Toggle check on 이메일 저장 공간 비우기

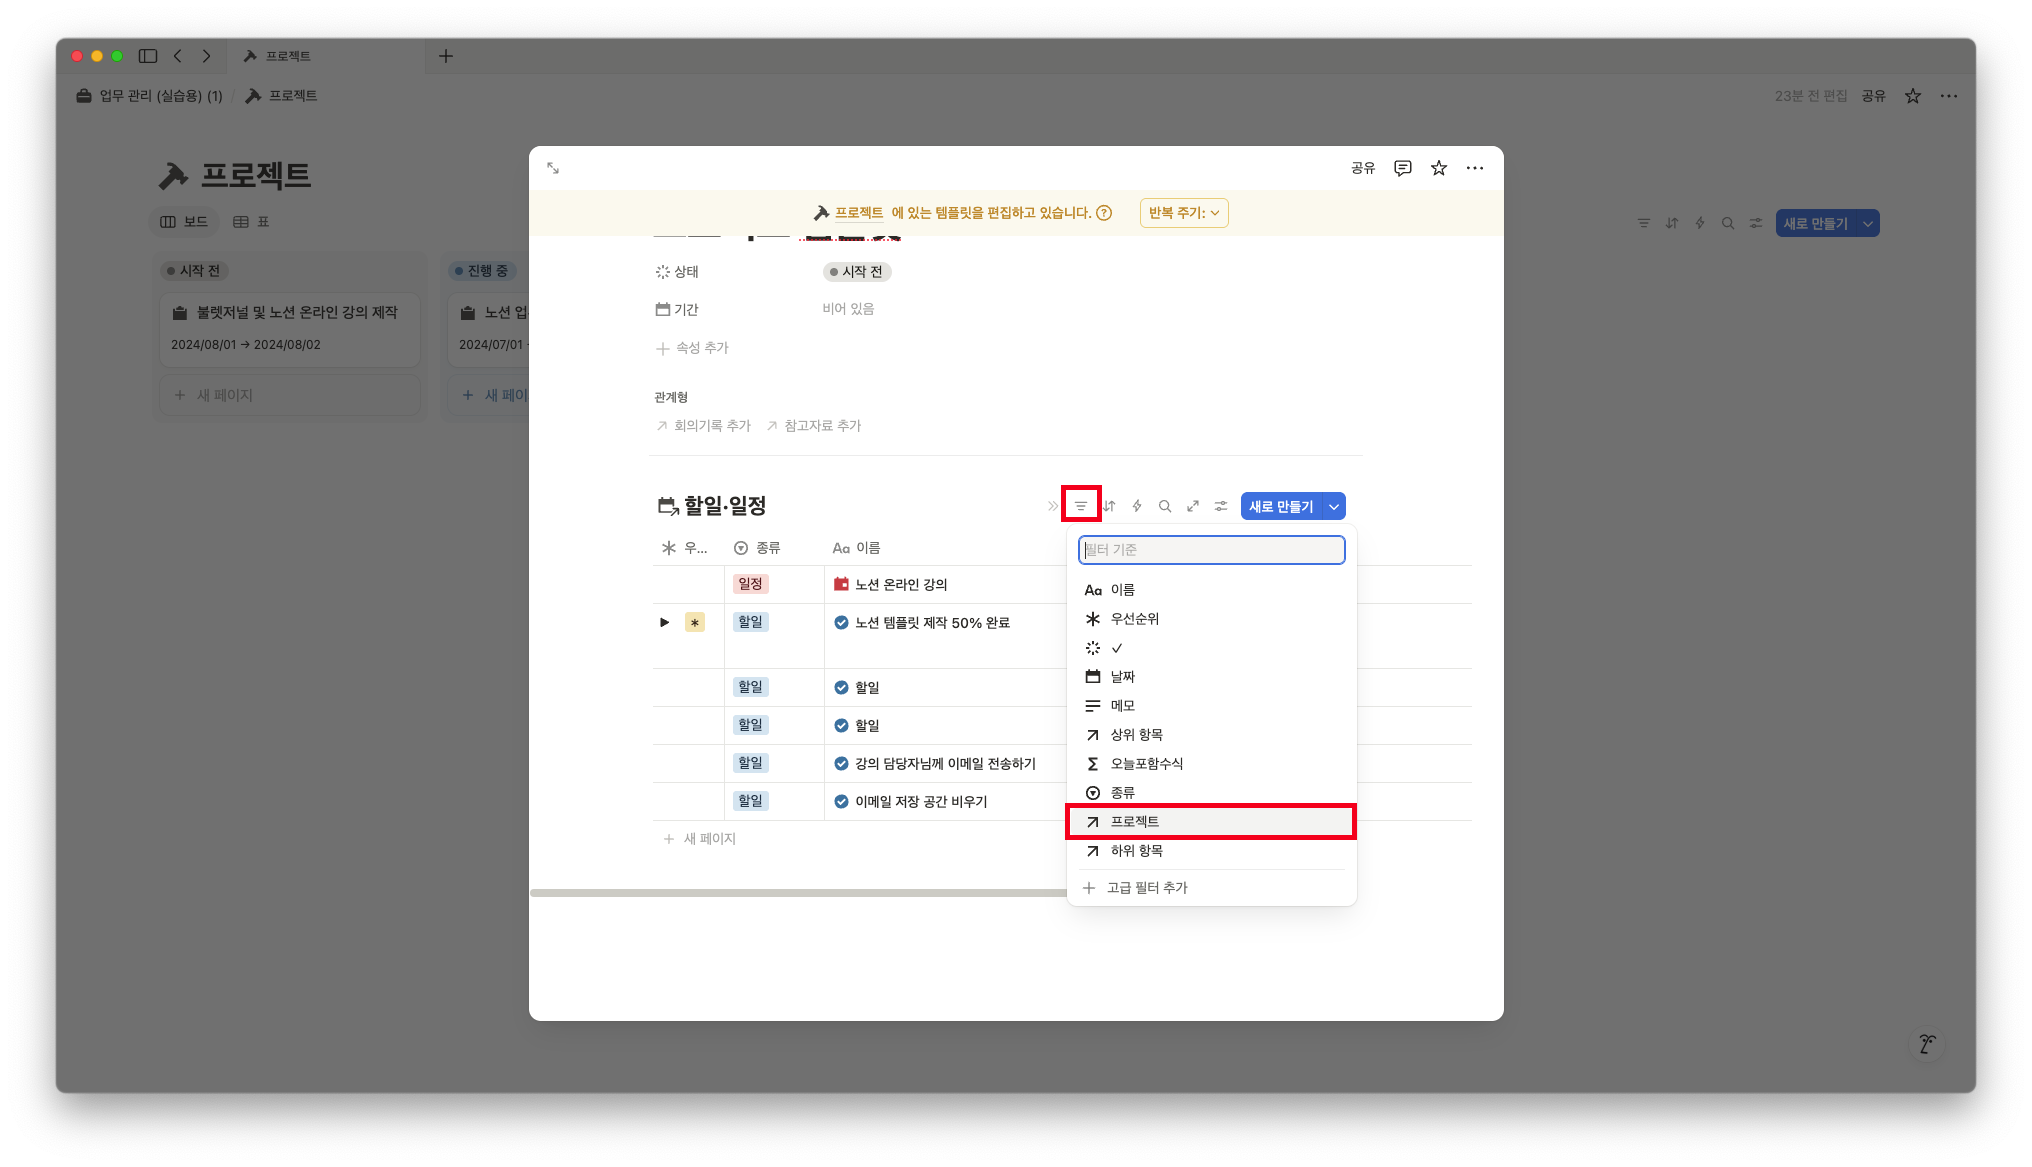click(841, 801)
